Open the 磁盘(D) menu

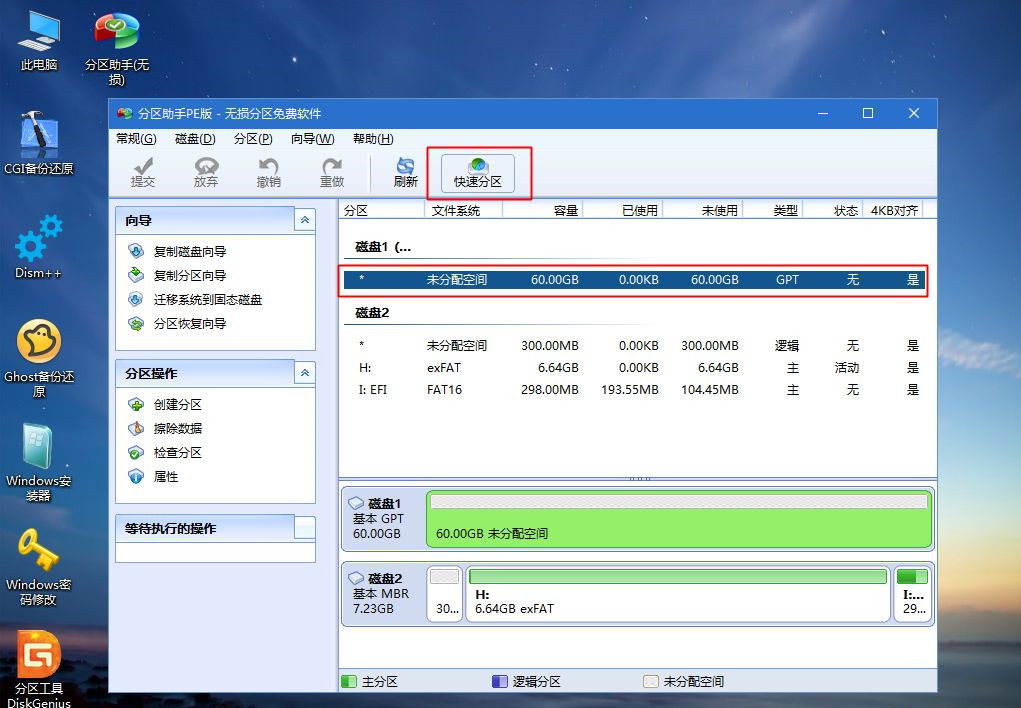pyautogui.click(x=194, y=139)
